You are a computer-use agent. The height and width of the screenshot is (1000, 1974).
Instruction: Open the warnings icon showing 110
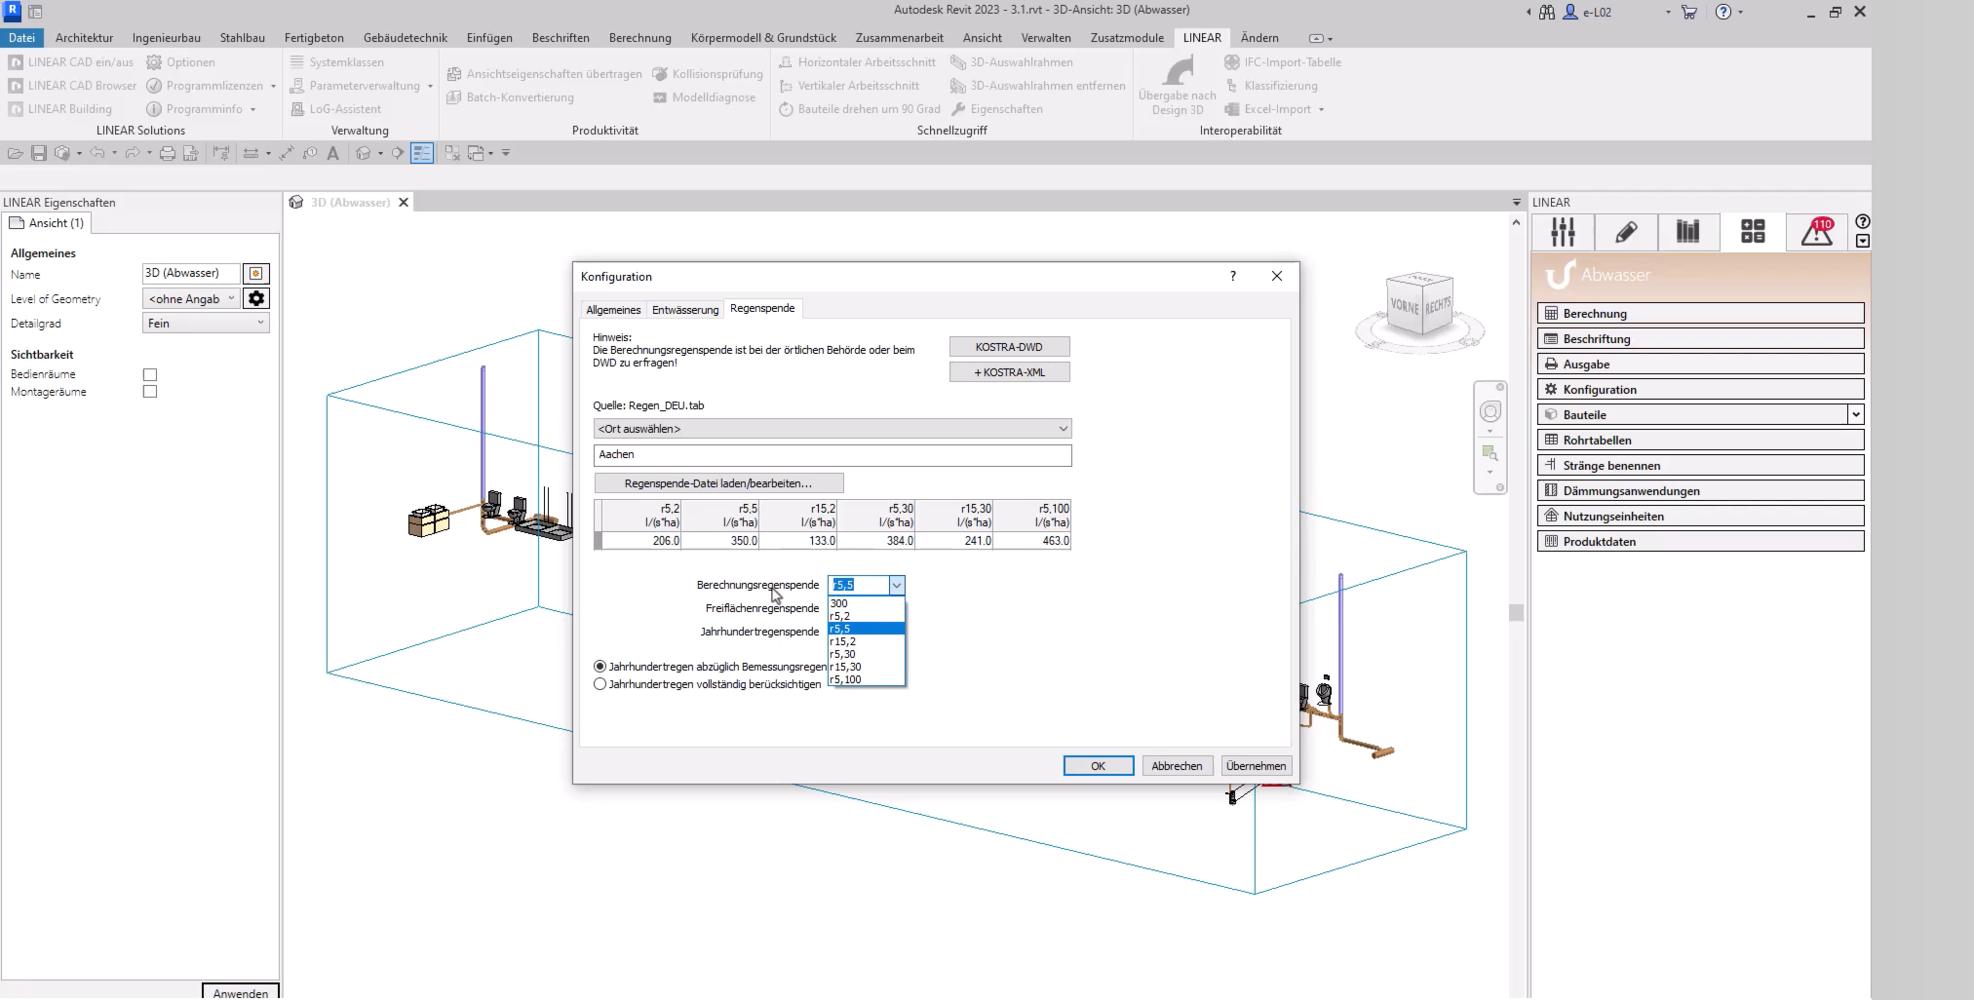(x=1816, y=232)
